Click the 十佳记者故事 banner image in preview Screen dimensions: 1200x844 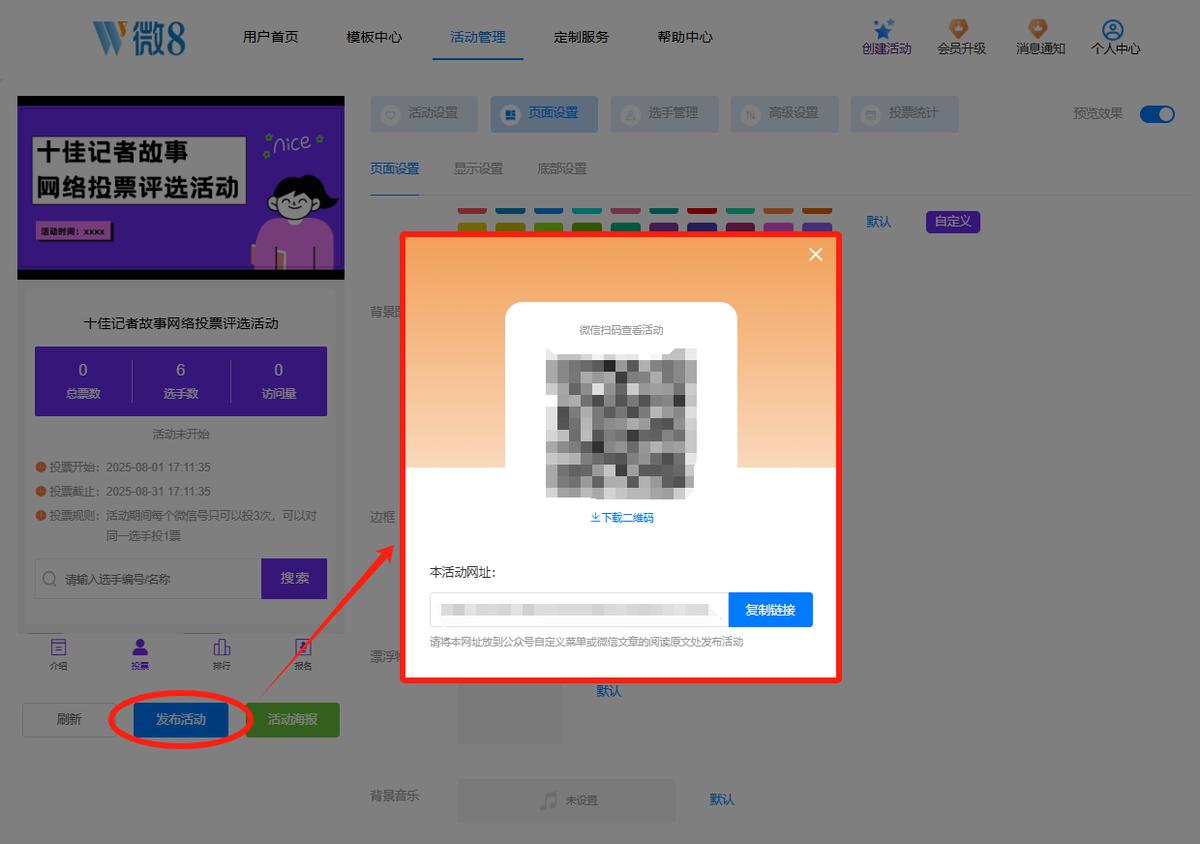point(181,188)
